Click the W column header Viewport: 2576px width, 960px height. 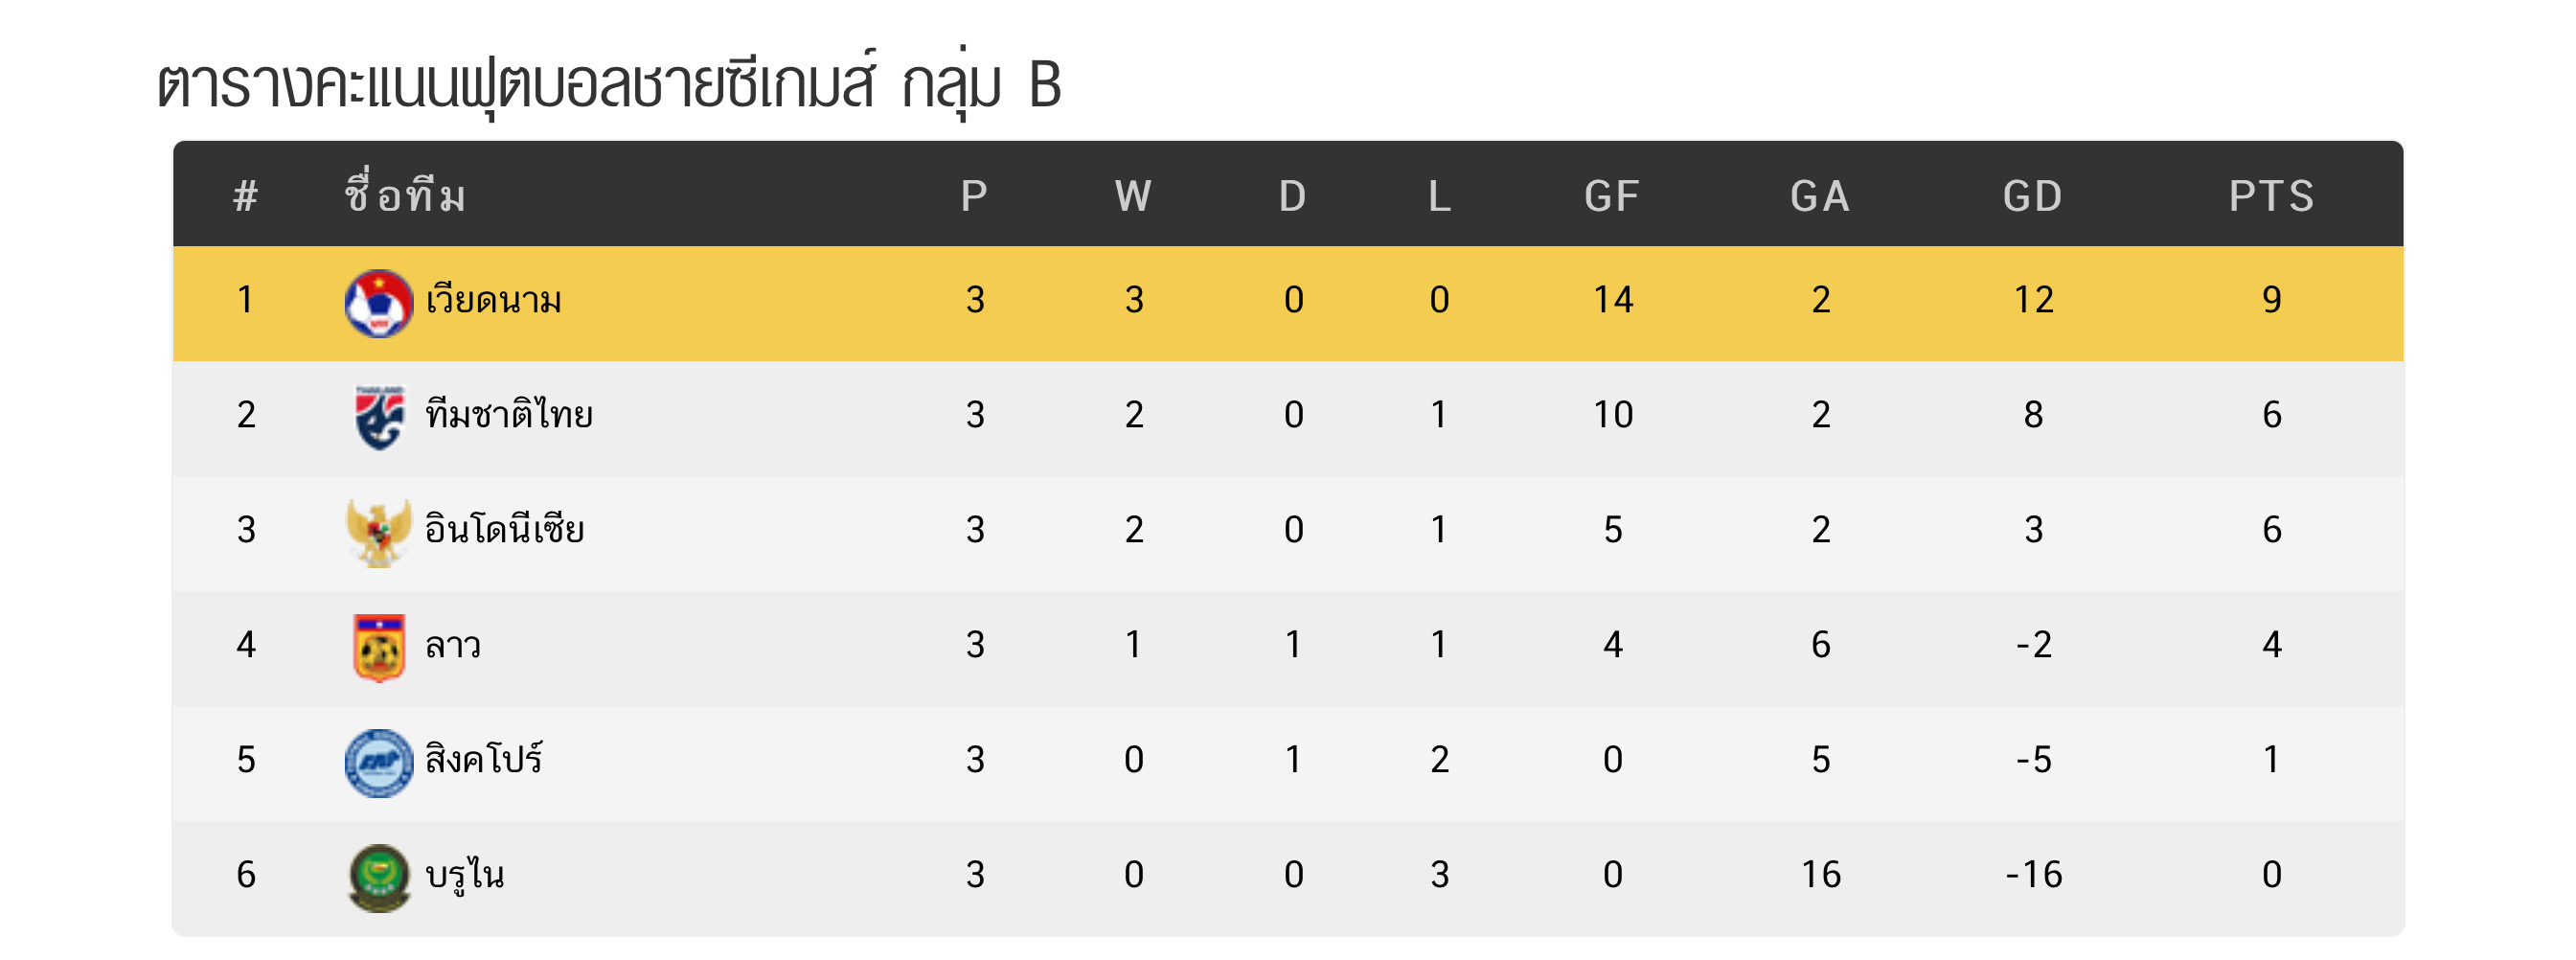(x=1133, y=196)
